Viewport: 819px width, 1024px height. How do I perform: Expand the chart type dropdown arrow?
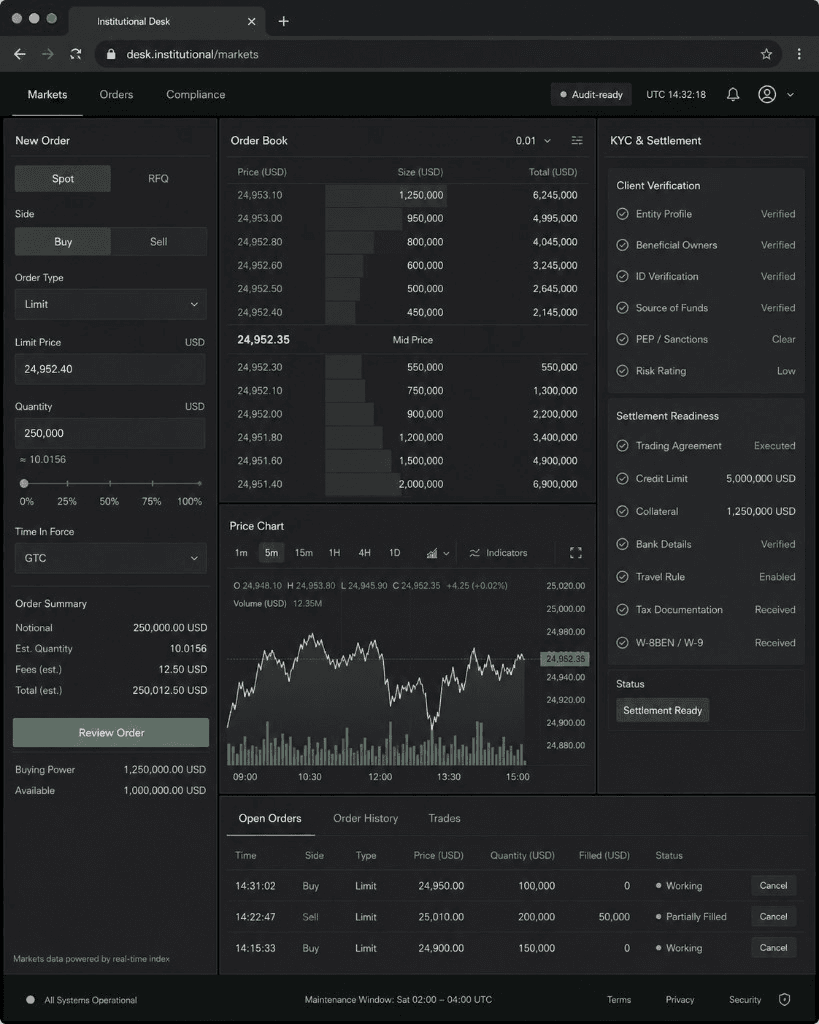(446, 553)
